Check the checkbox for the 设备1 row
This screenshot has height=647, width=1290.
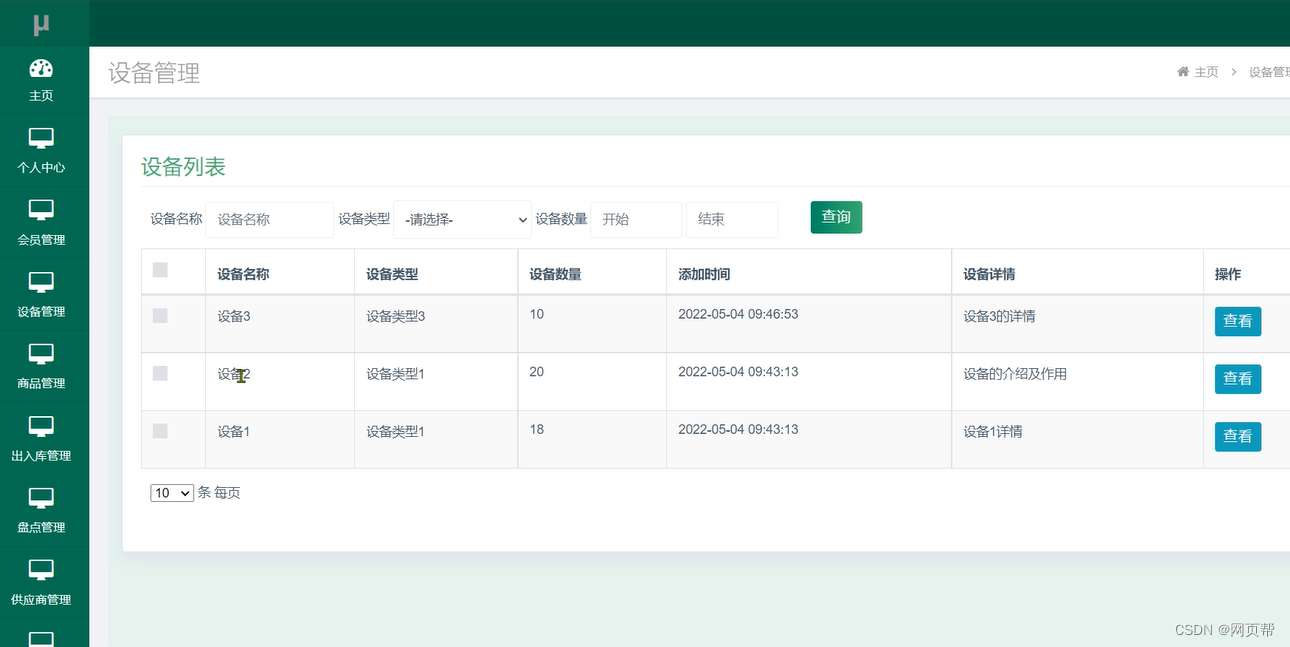tap(160, 431)
